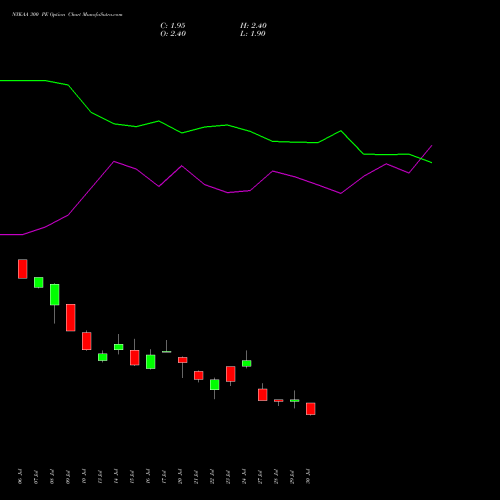
Task: Click the '24 Jul' date axis label
Action: tap(244, 477)
